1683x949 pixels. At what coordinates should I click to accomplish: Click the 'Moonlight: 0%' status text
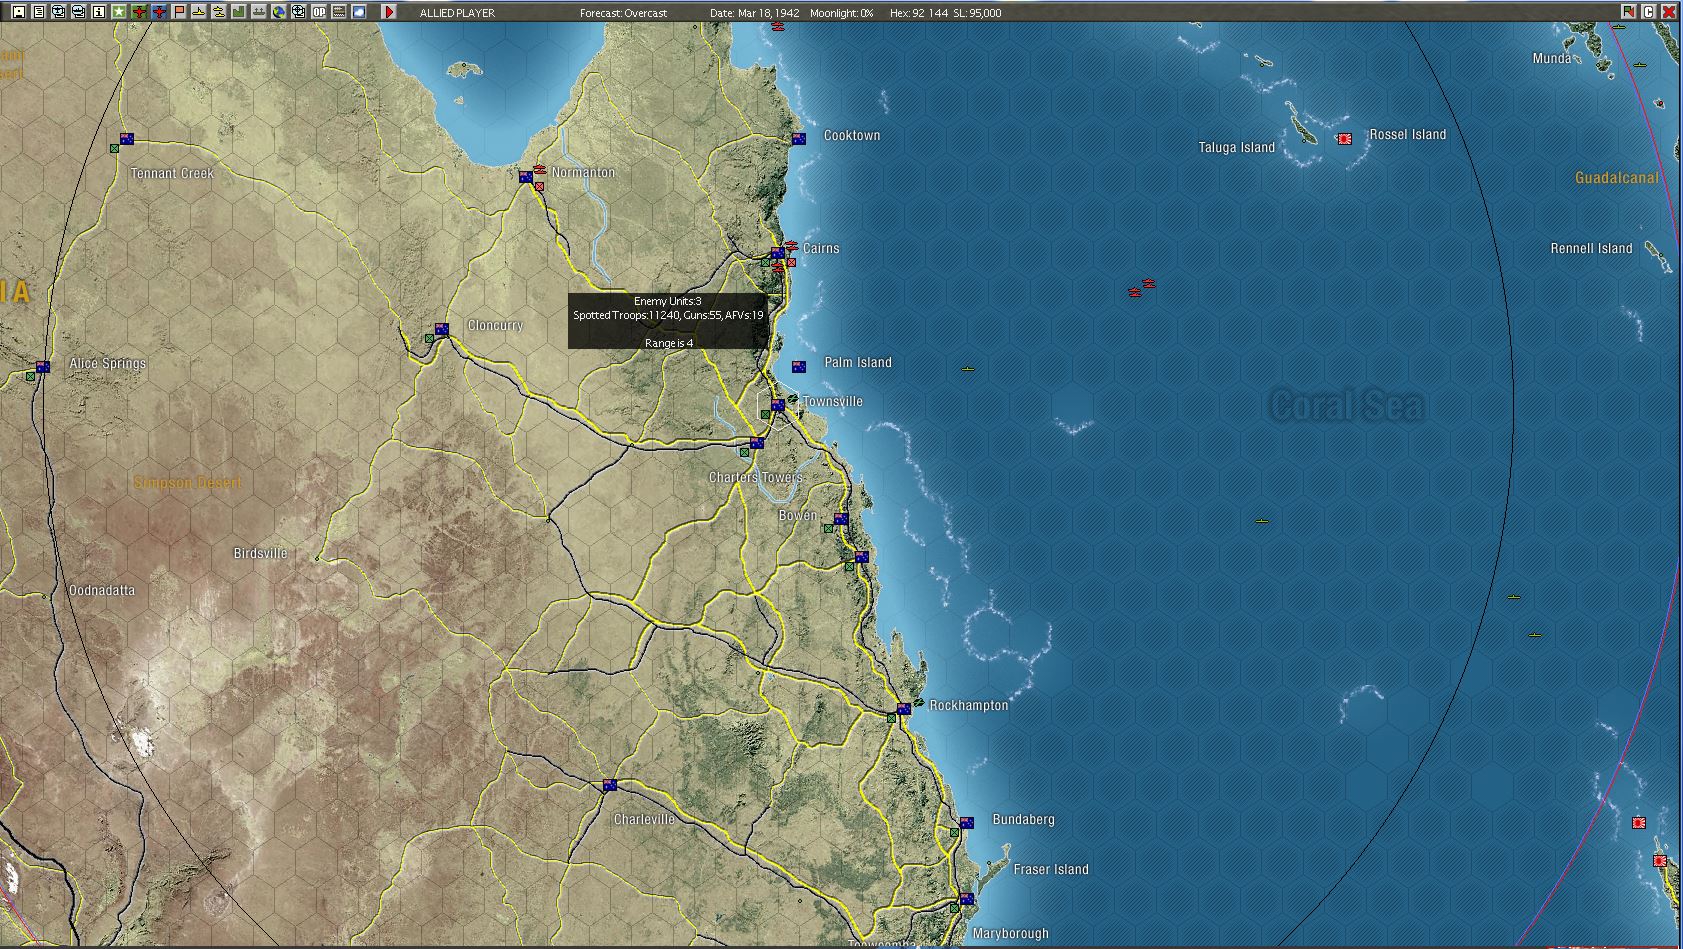click(x=842, y=13)
